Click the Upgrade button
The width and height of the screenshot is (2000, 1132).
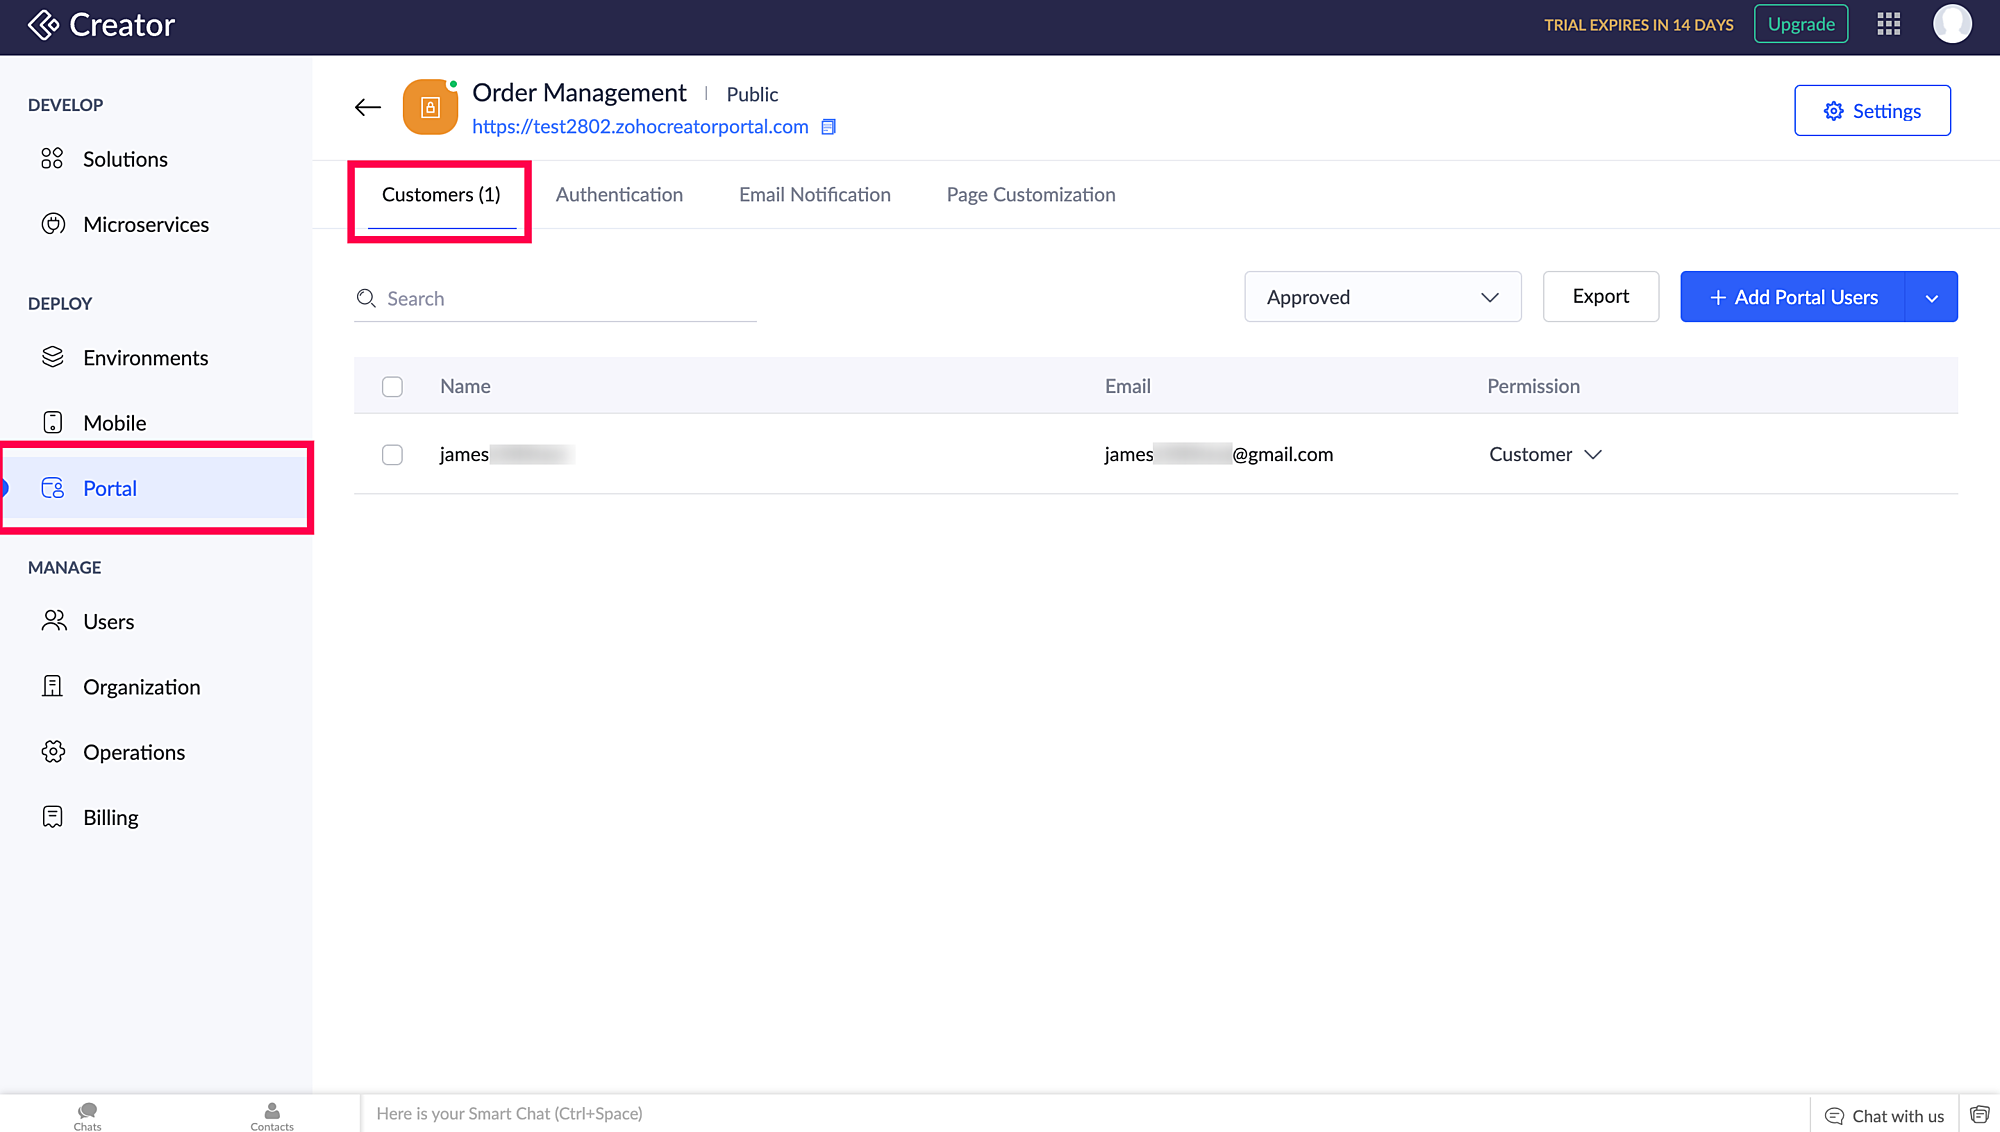point(1800,24)
